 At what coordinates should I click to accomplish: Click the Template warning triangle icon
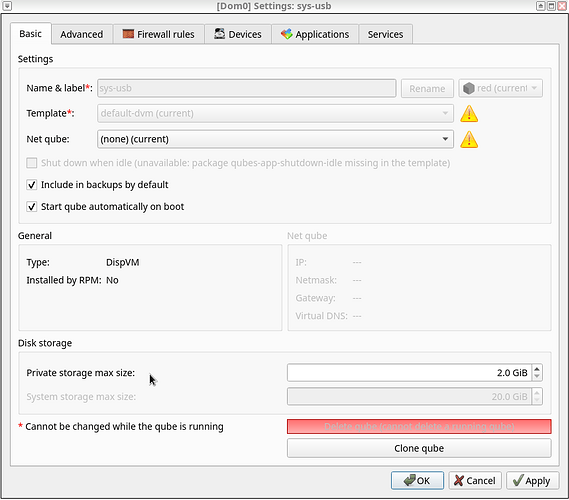point(469,114)
